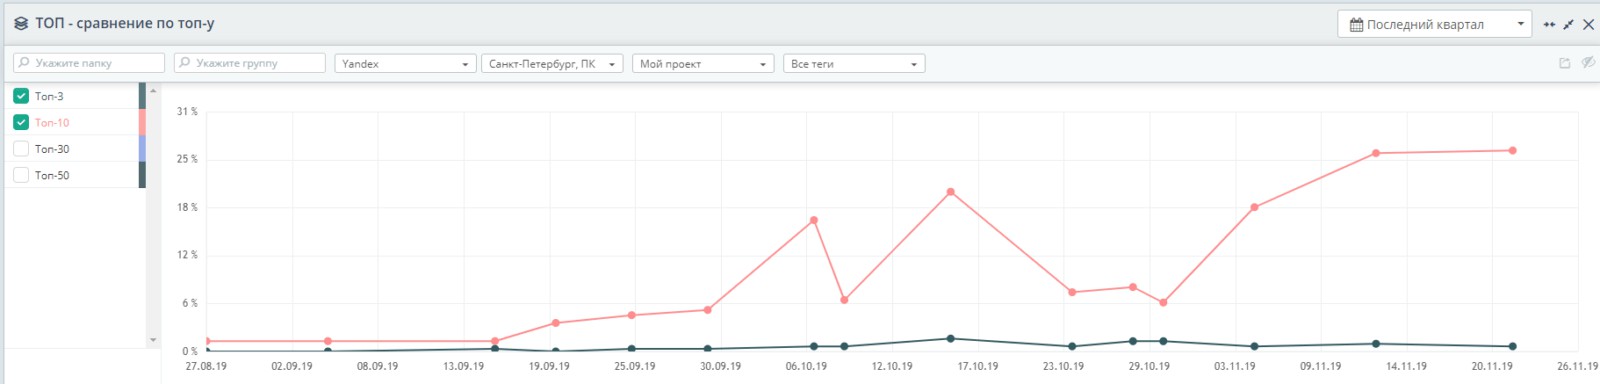This screenshot has height=384, width=1600.
Task: Click the 27.08.19 date axis label
Action: pos(206,366)
